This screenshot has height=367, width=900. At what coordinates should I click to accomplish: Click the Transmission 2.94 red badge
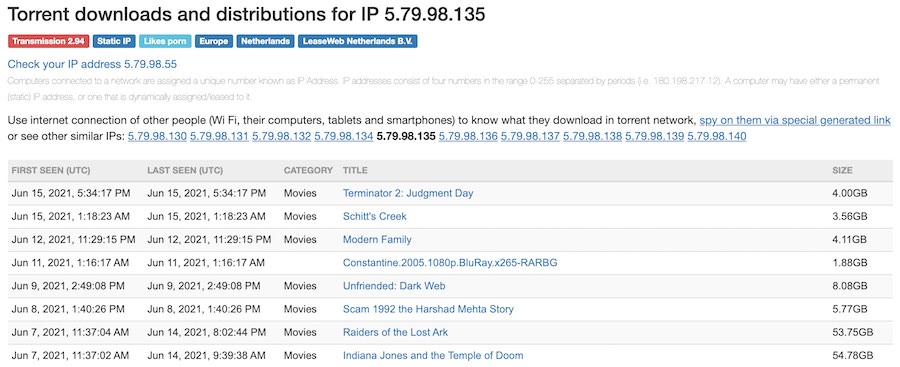point(49,41)
